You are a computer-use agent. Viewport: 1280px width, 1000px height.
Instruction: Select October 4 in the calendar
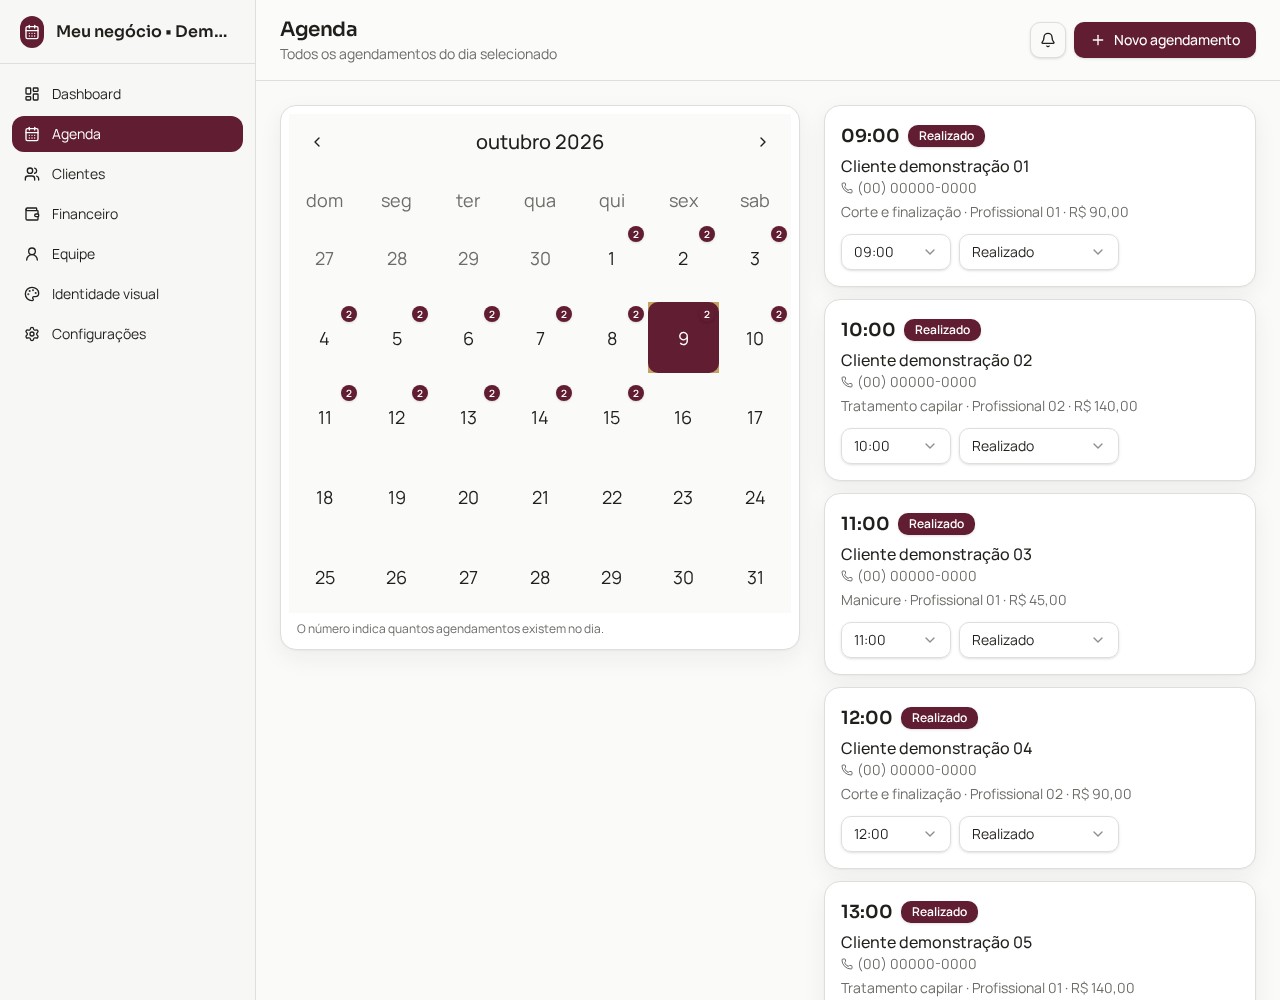tap(325, 338)
